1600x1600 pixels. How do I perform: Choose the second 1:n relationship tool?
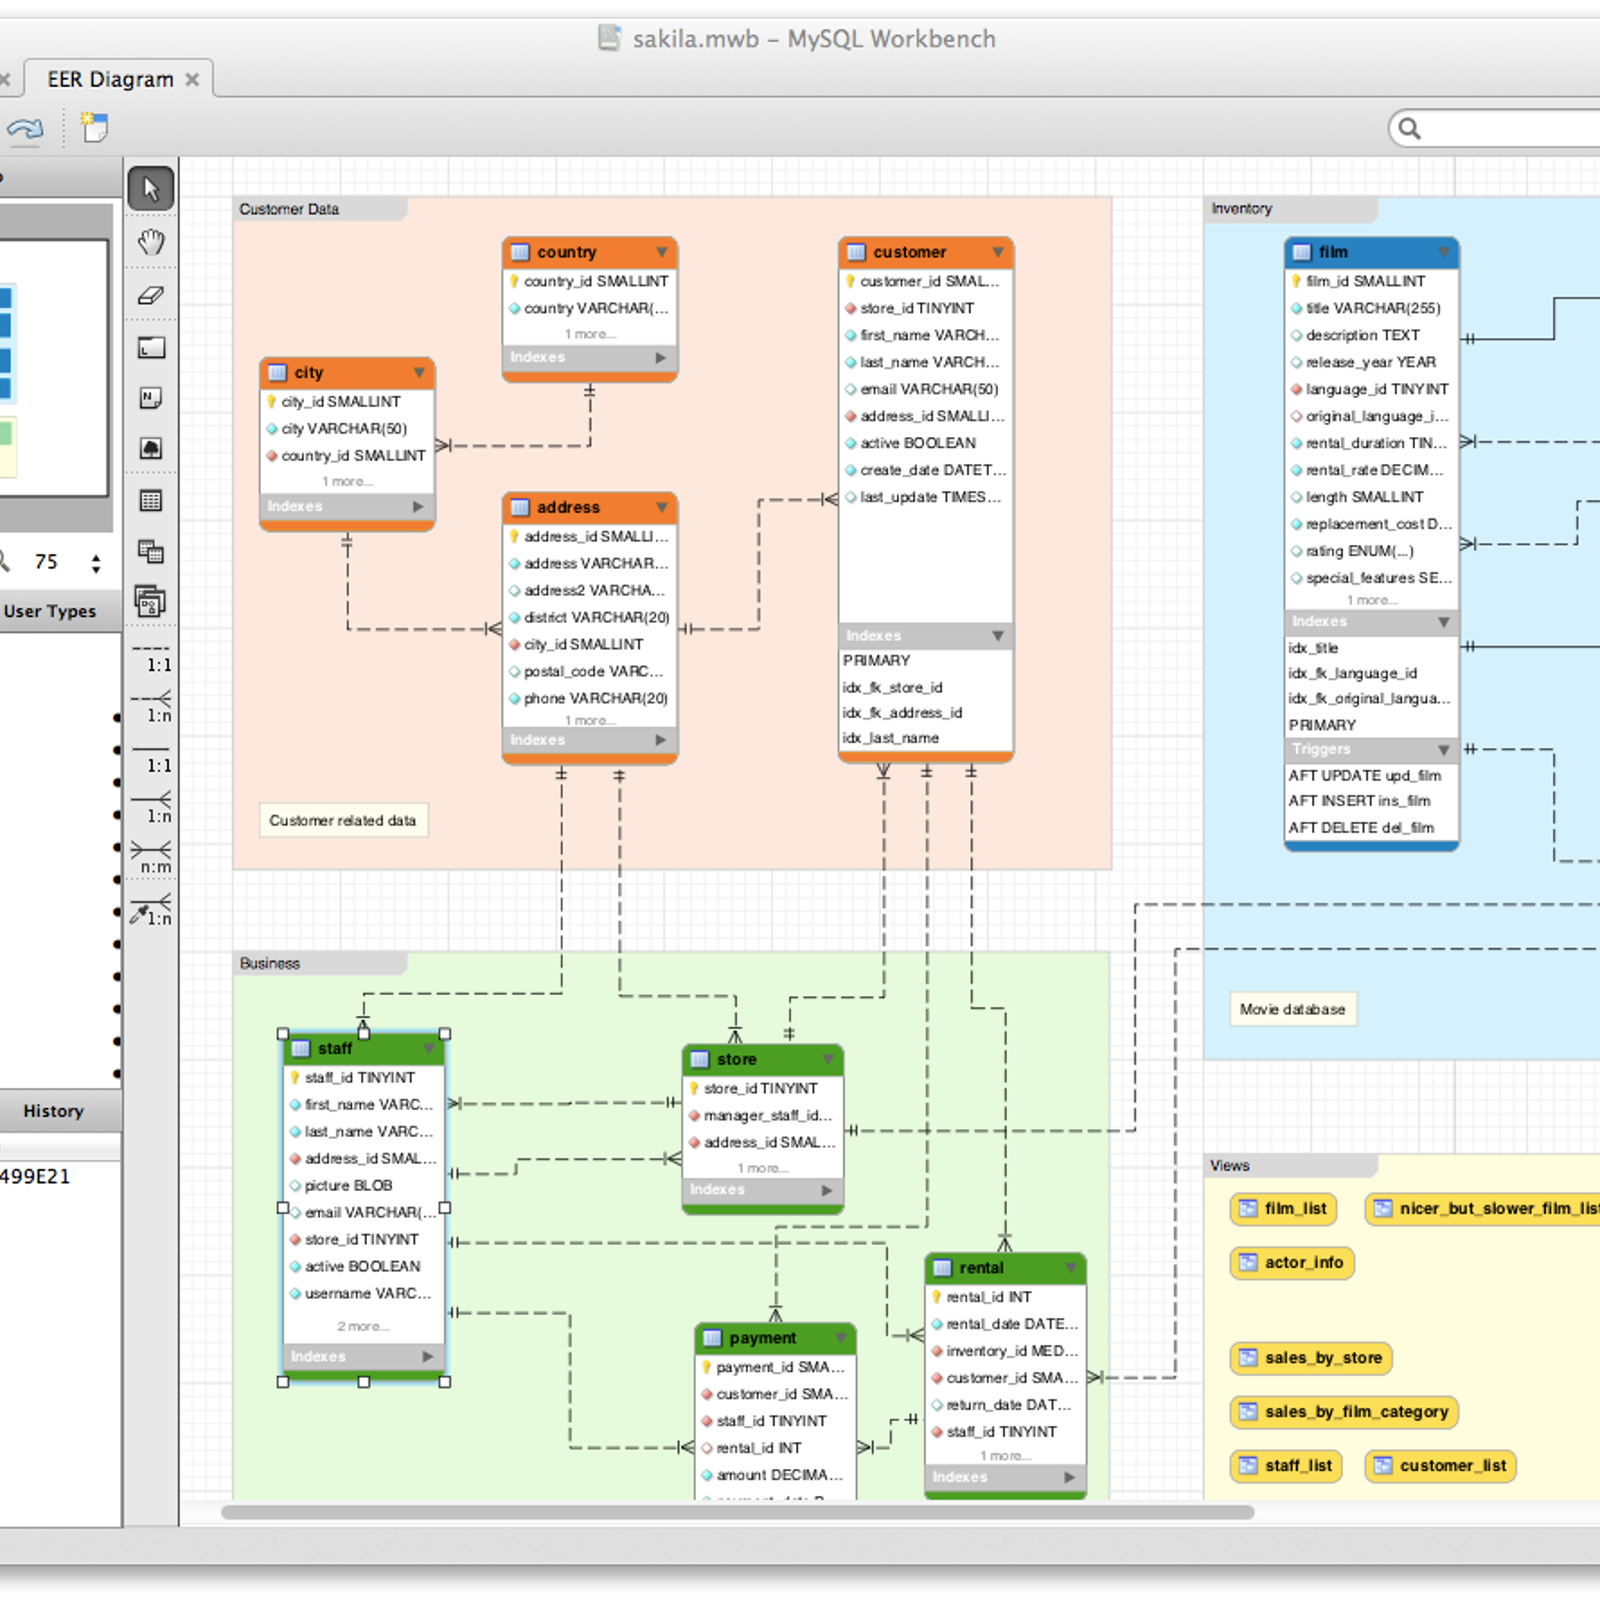151,808
